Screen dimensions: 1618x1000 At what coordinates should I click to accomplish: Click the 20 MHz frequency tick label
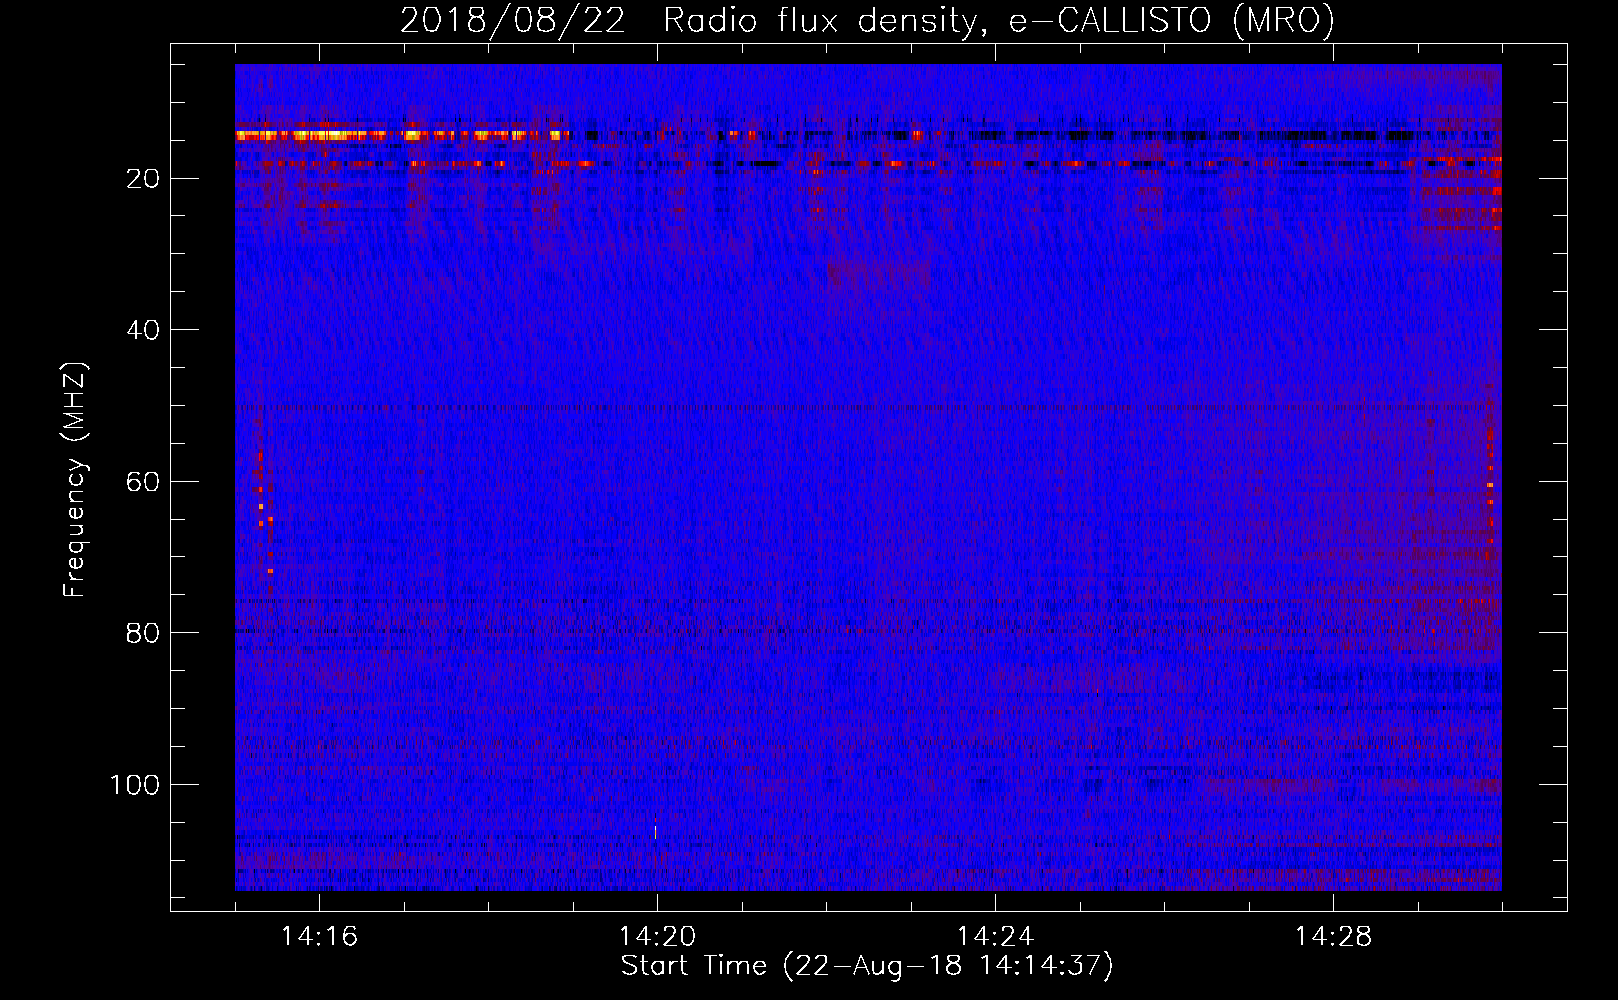(x=143, y=179)
